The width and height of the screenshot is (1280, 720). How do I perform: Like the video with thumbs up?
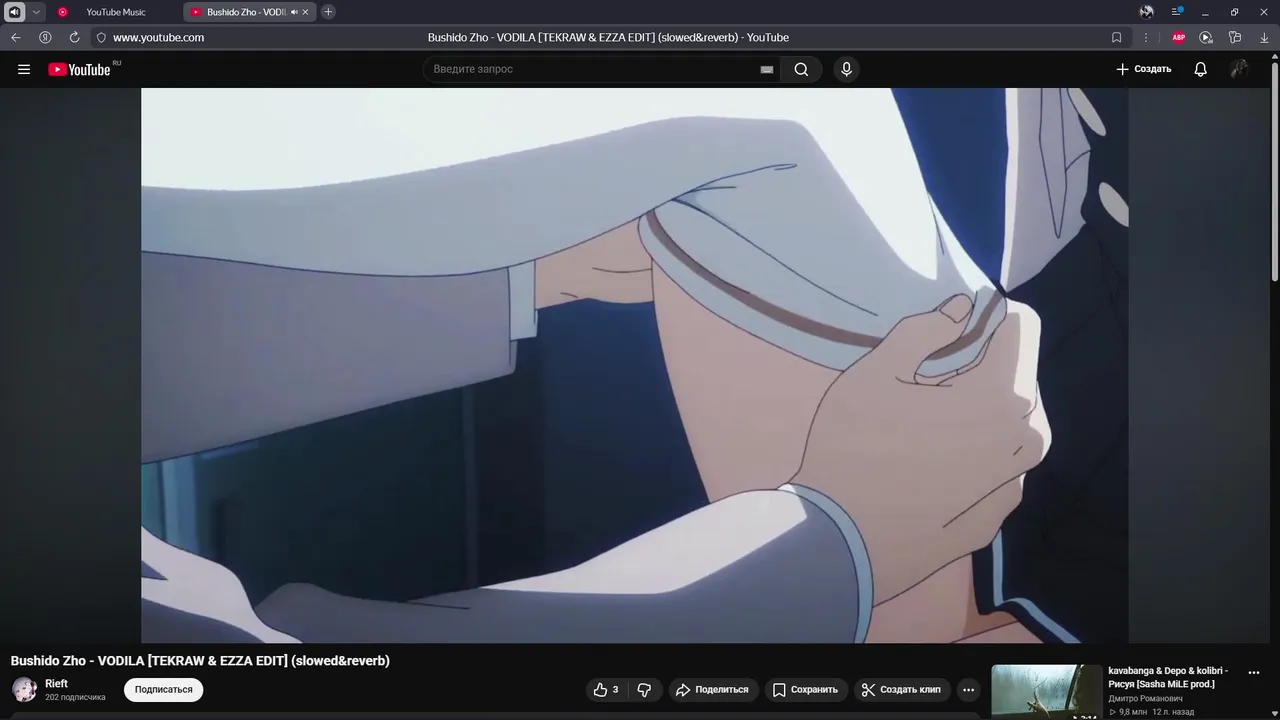(x=606, y=689)
